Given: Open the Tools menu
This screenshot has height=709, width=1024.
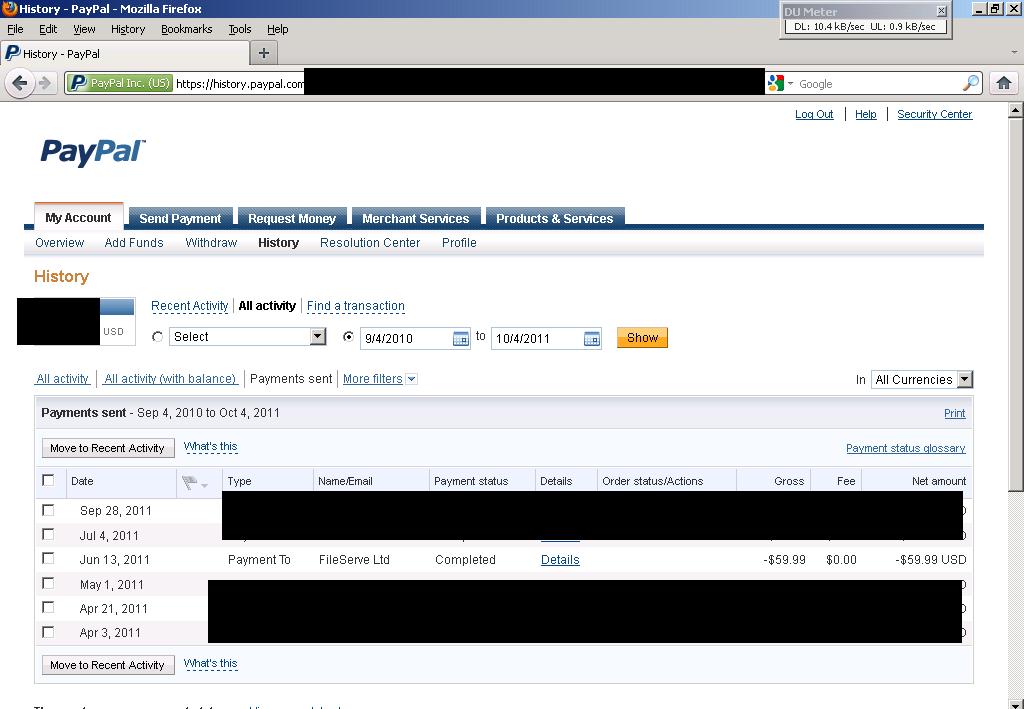Looking at the screenshot, I should tap(240, 29).
